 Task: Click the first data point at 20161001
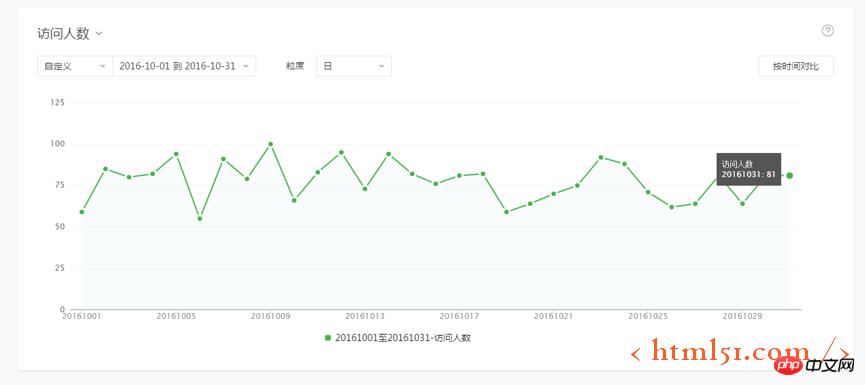(x=82, y=212)
